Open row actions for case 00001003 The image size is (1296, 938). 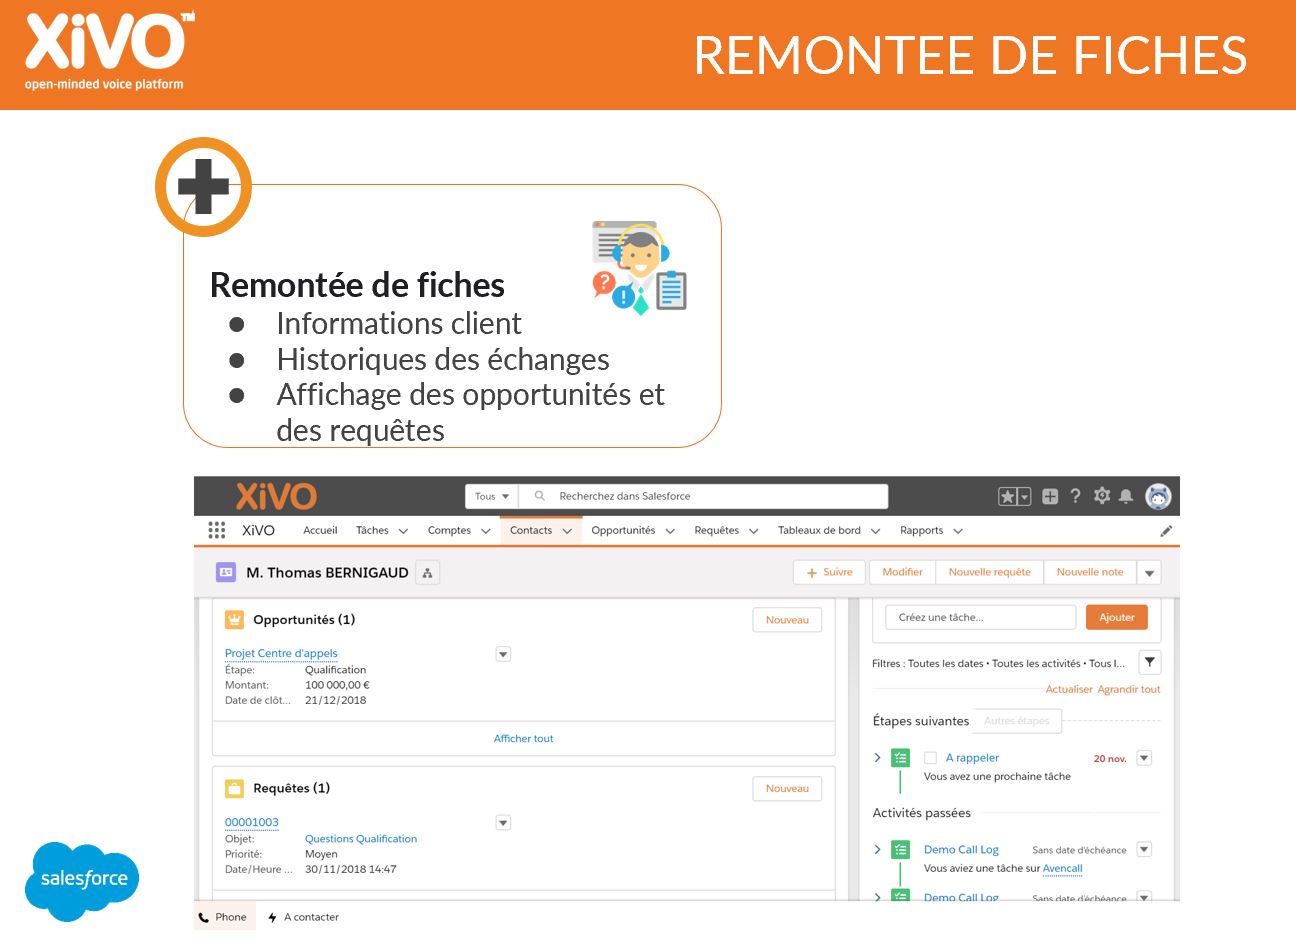point(503,823)
